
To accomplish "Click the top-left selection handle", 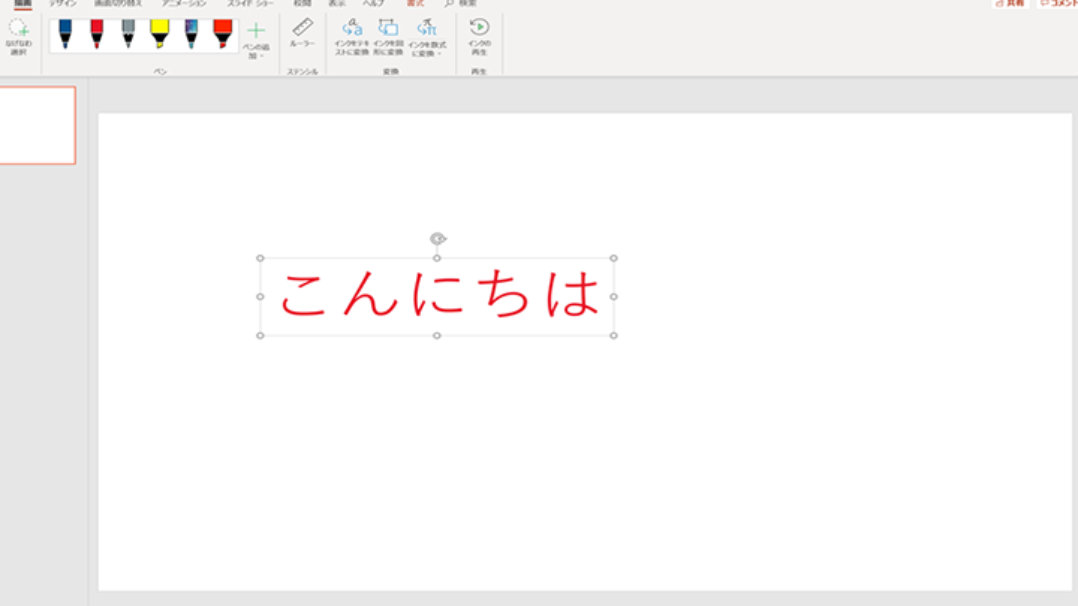I will pos(260,258).
